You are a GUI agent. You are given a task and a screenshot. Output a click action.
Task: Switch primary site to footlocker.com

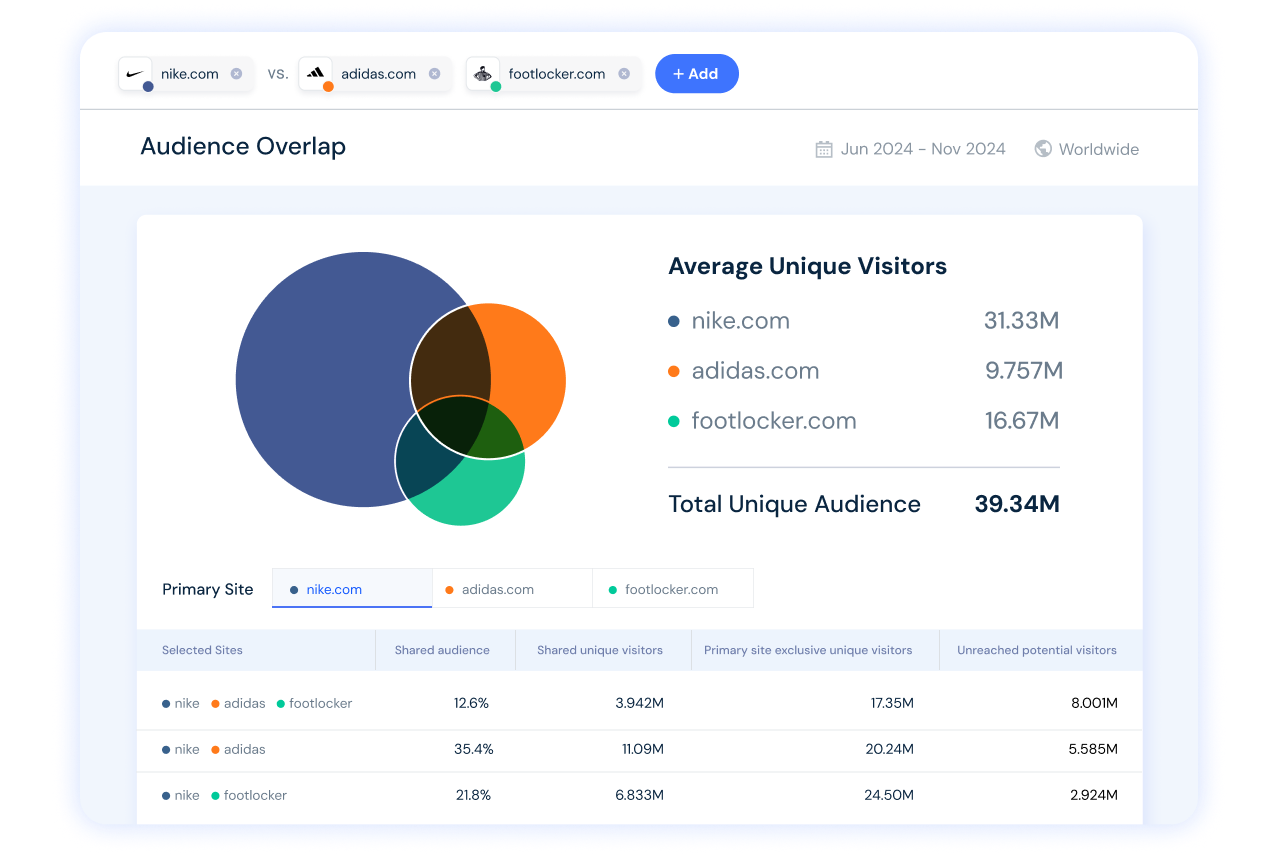pos(672,589)
